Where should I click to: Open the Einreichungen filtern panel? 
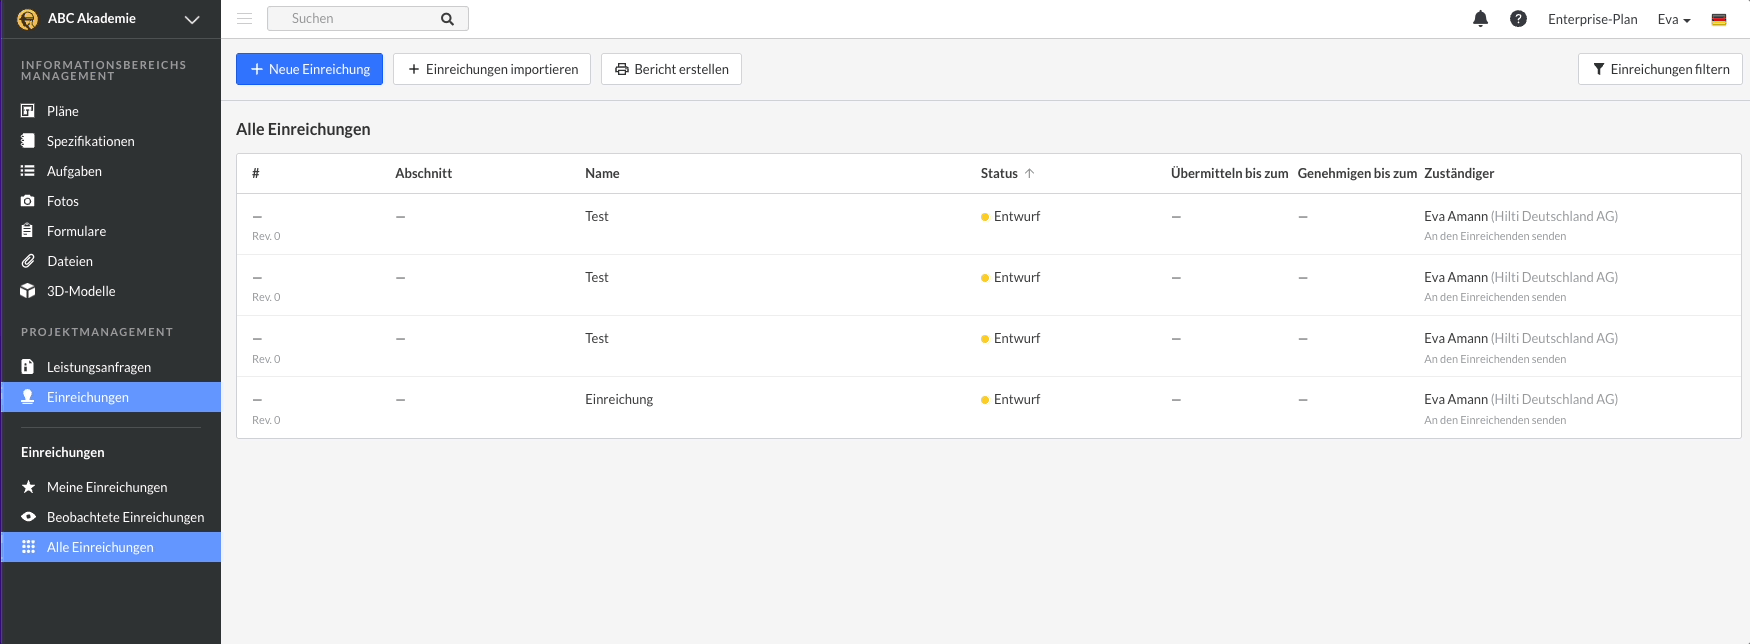click(1660, 69)
